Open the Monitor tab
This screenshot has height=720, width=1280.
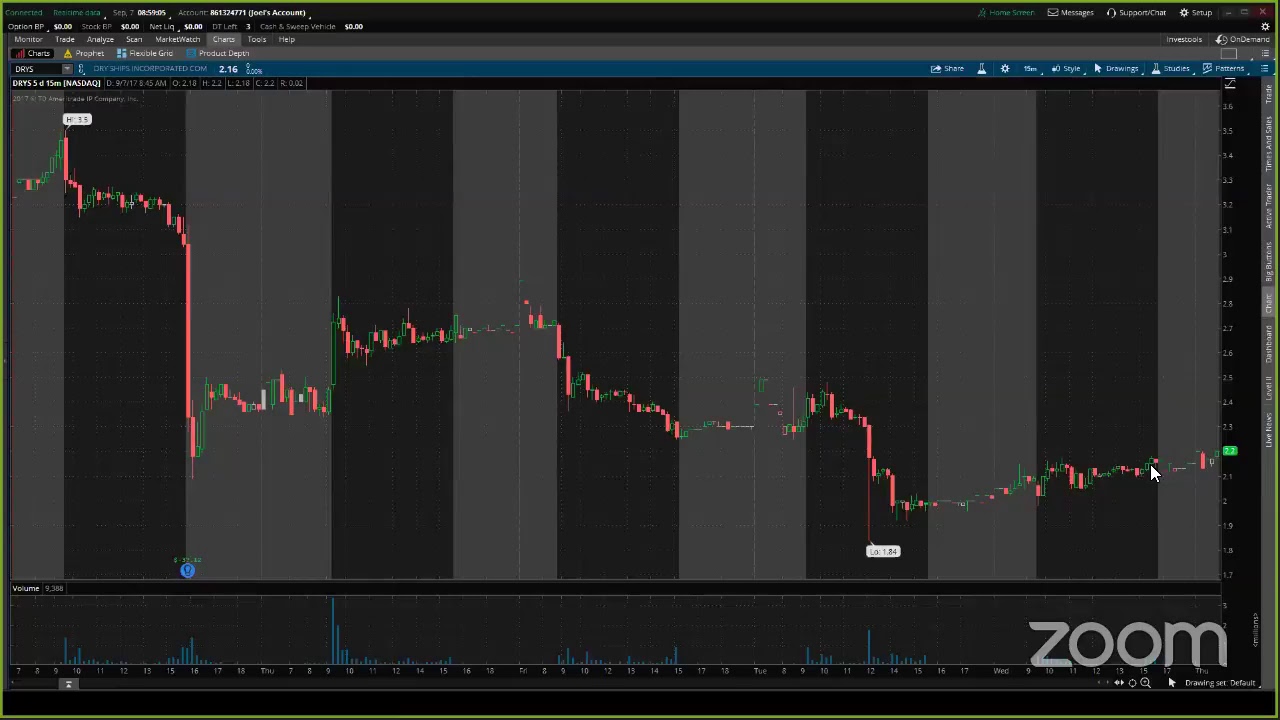click(28, 39)
